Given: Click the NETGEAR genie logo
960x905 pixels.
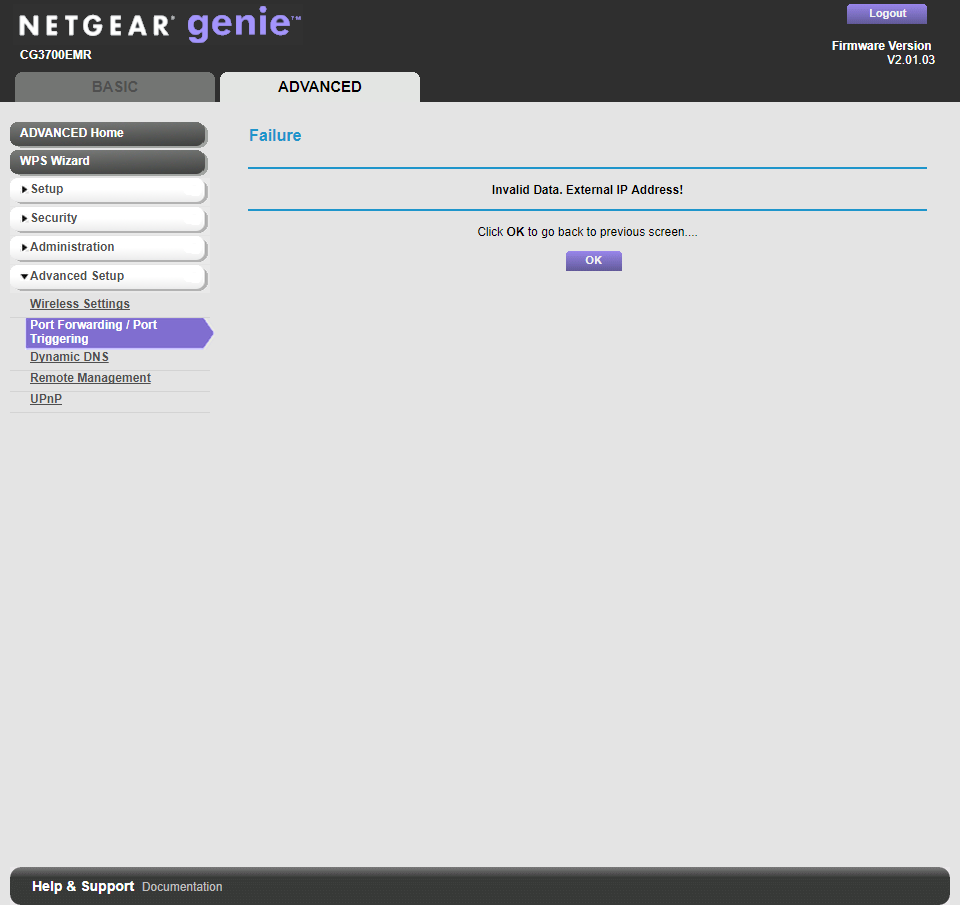Looking at the screenshot, I should tap(160, 25).
